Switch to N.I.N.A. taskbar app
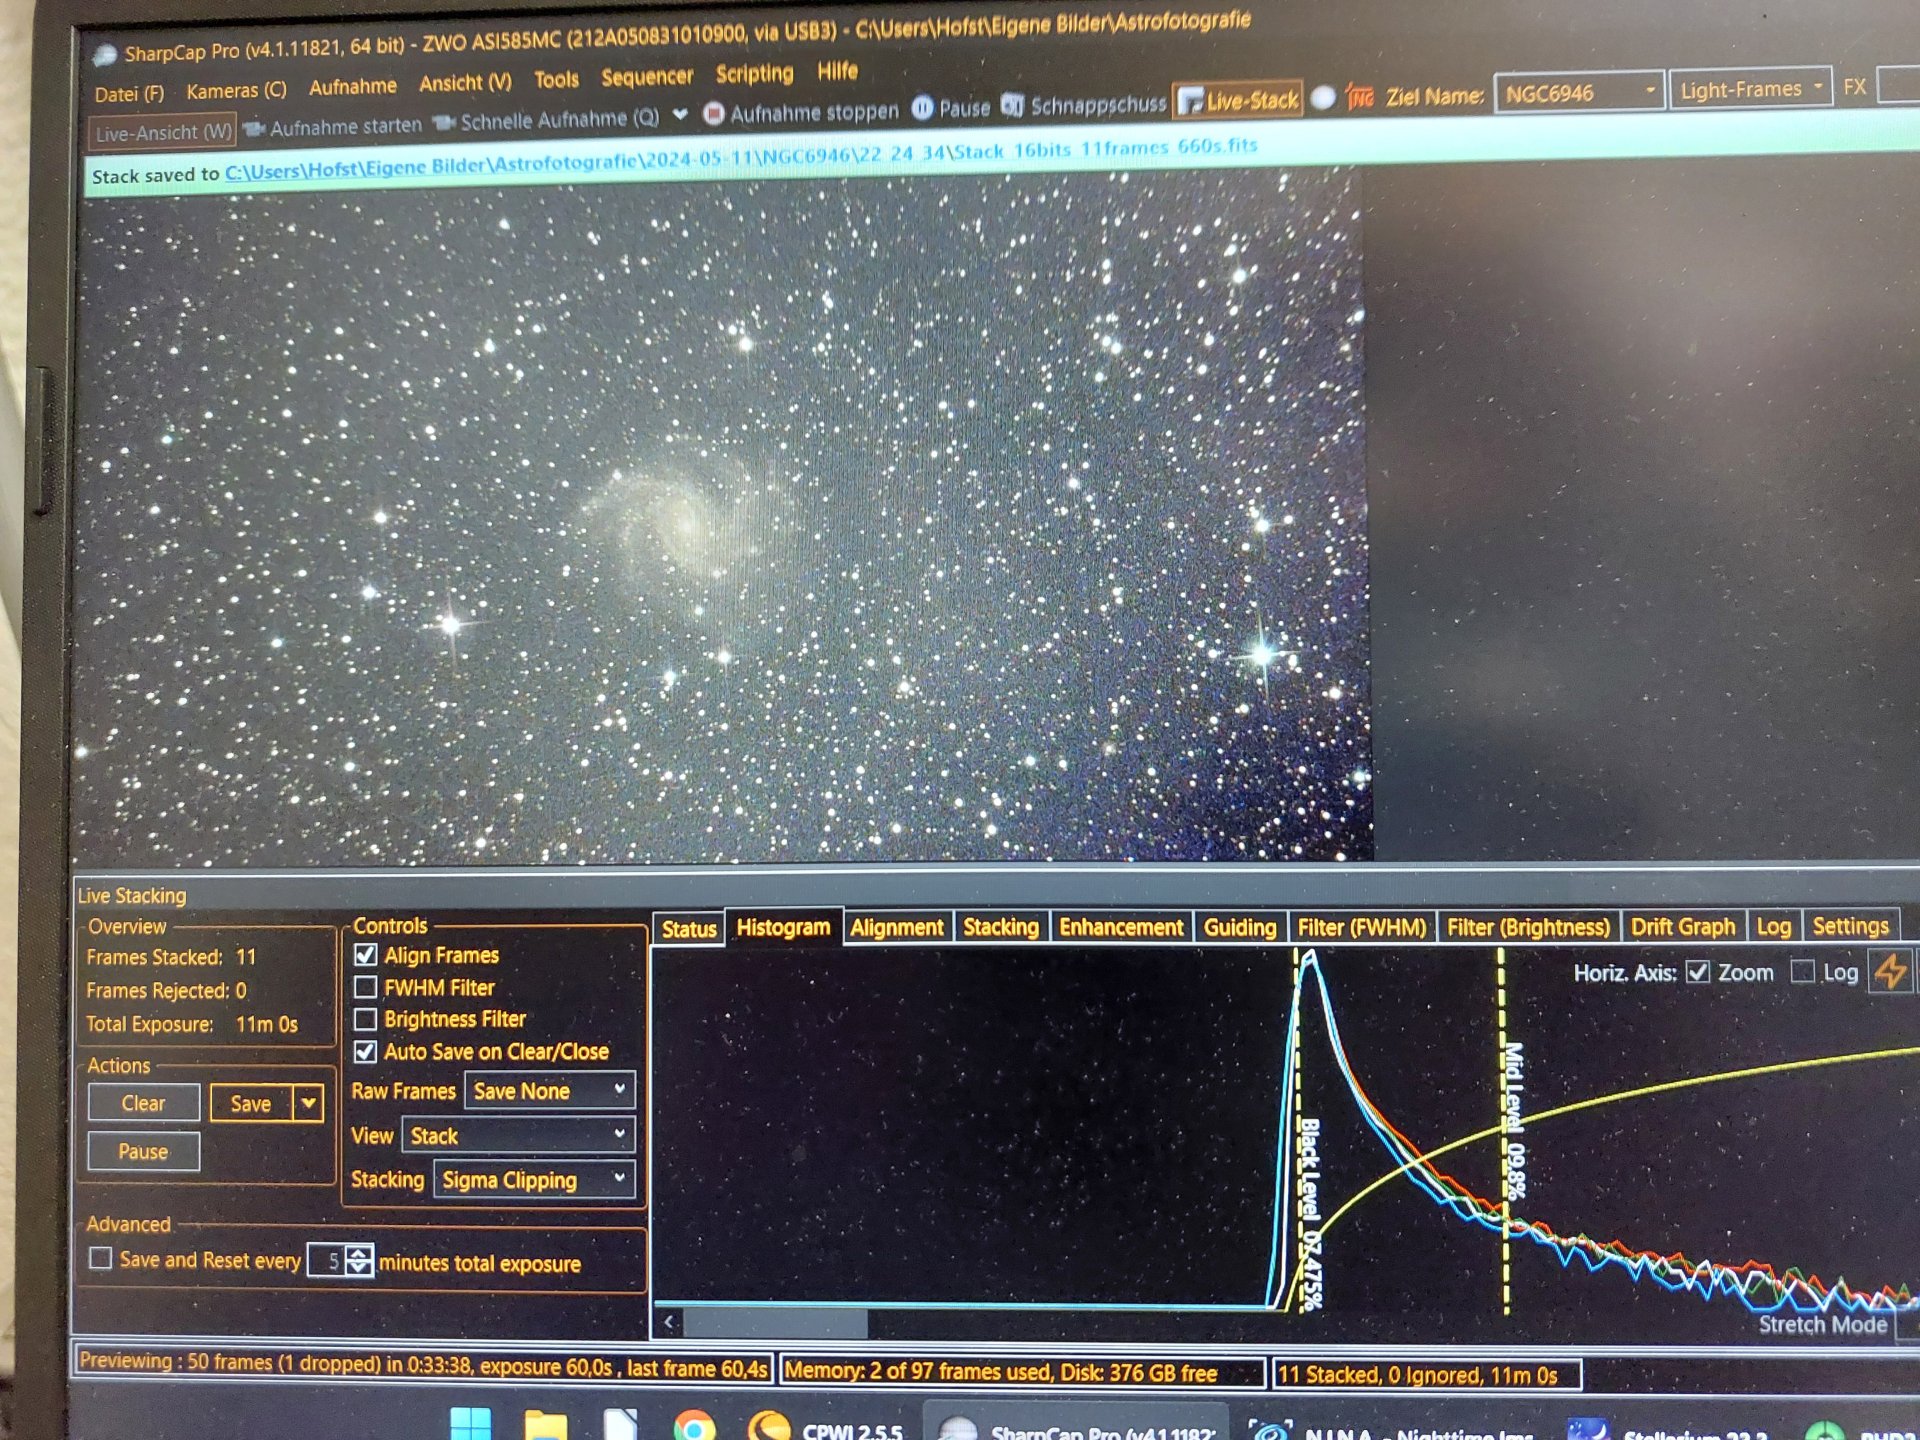Screen dimensions: 1920x1440 [x=1390, y=1432]
